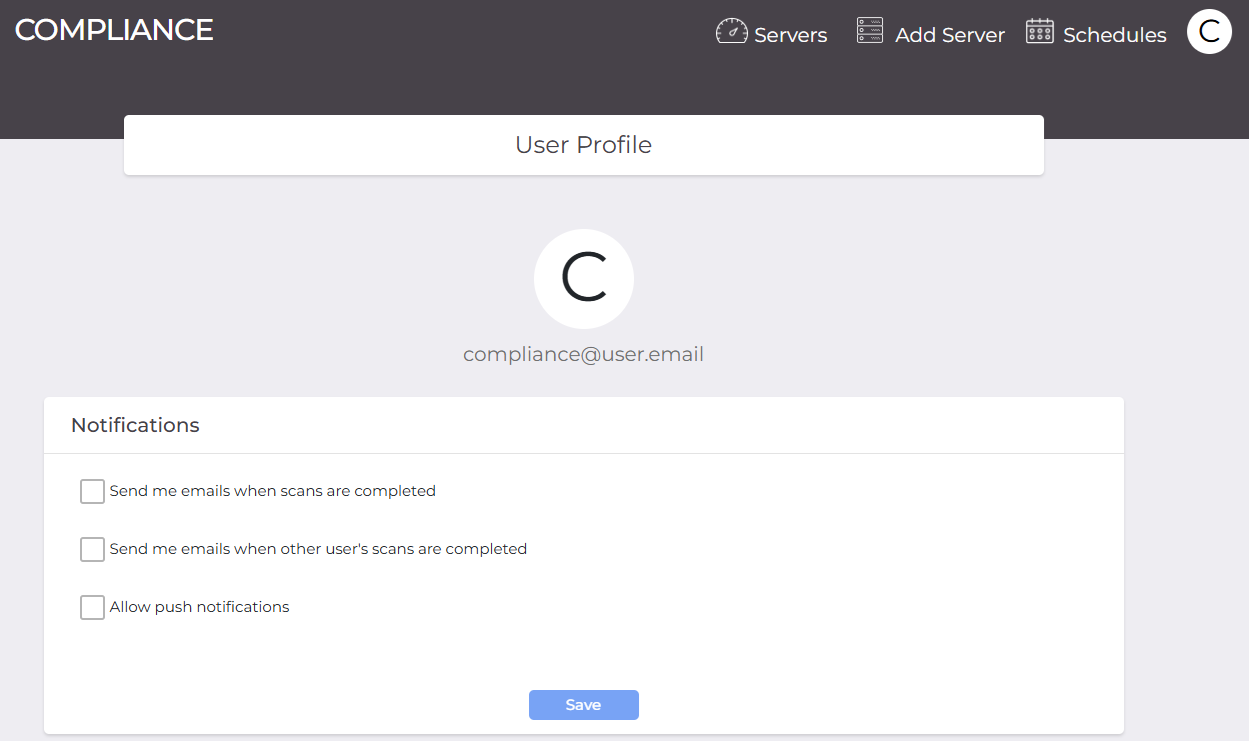Click the User Profile title
The width and height of the screenshot is (1249, 741).
click(x=583, y=145)
